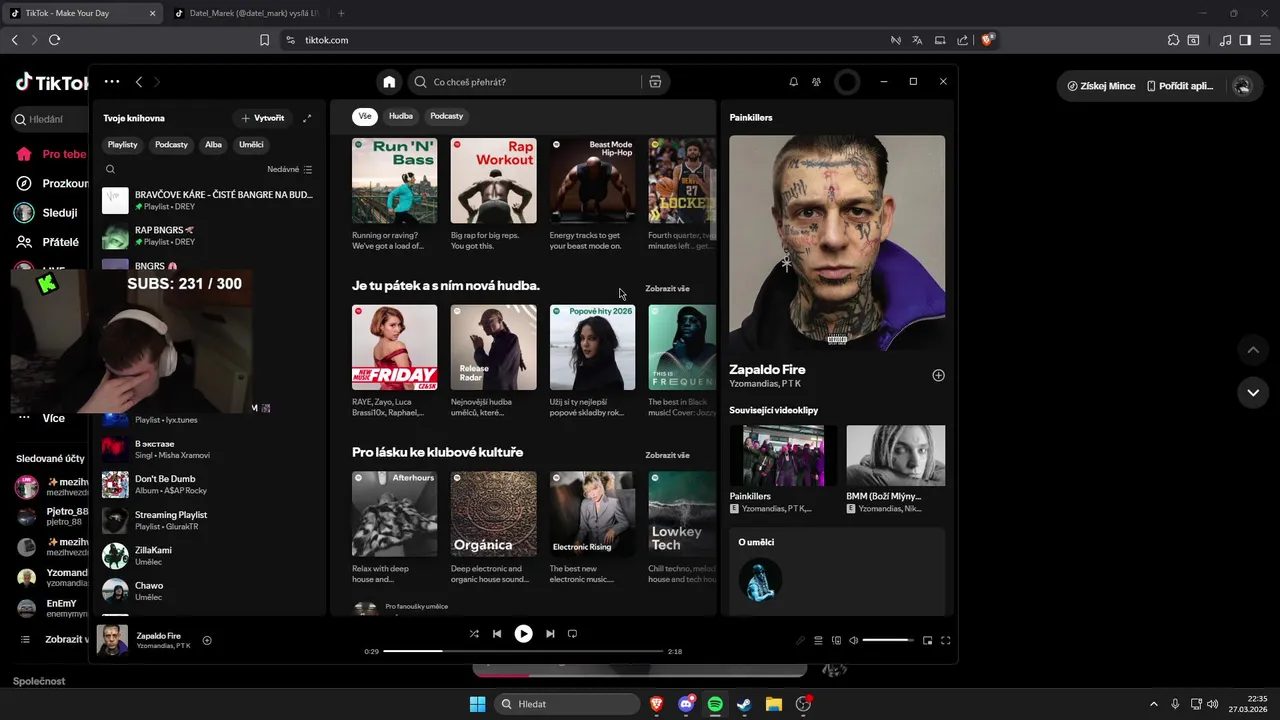
Task: Adjust the Spotify volume slider
Action: [x=888, y=640]
